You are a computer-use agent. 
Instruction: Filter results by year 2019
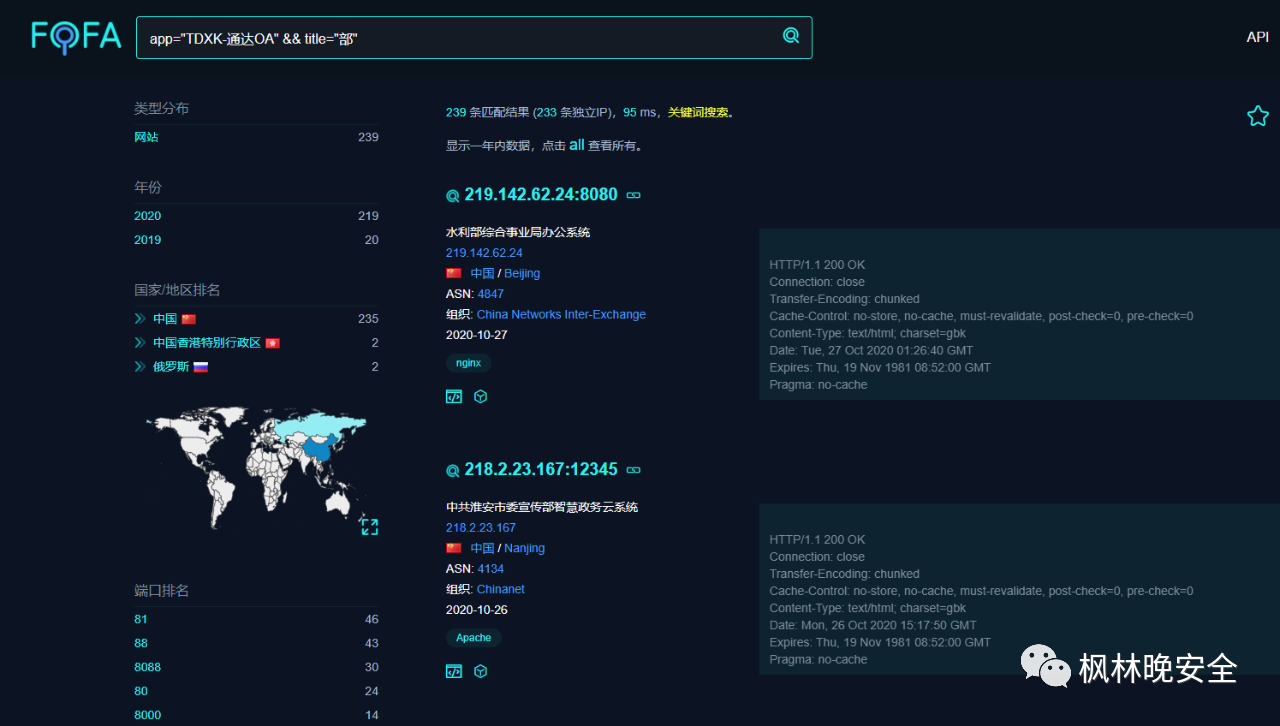tap(147, 240)
